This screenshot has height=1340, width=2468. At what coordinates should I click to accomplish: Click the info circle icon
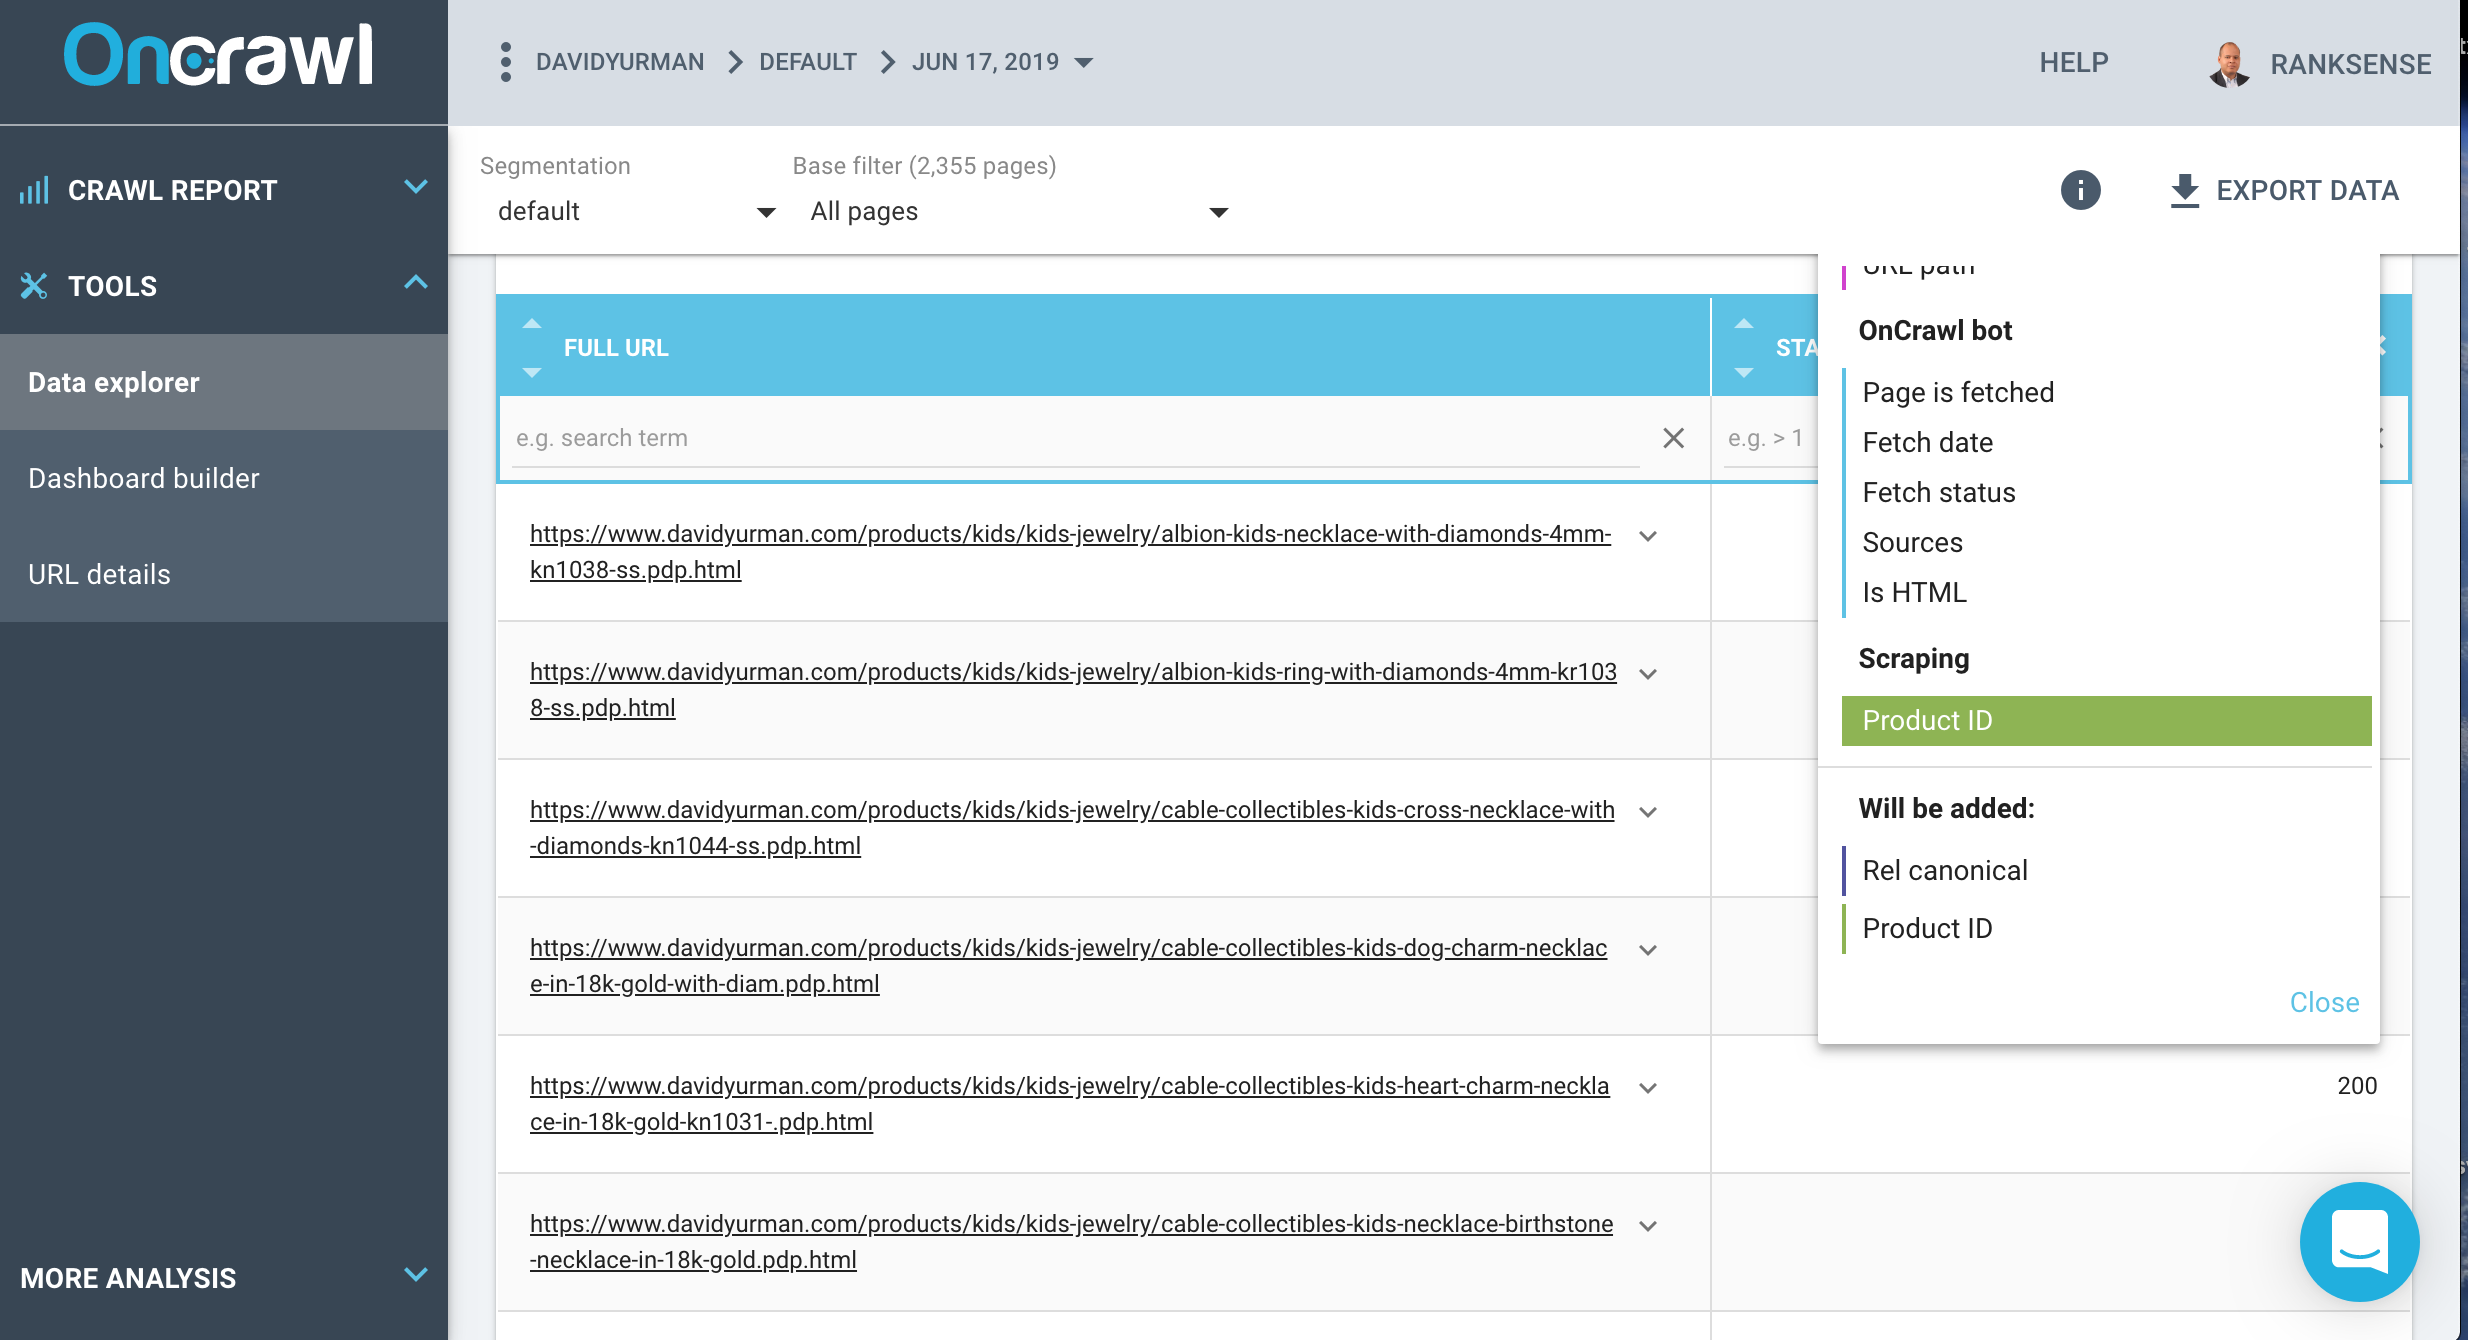[2080, 190]
